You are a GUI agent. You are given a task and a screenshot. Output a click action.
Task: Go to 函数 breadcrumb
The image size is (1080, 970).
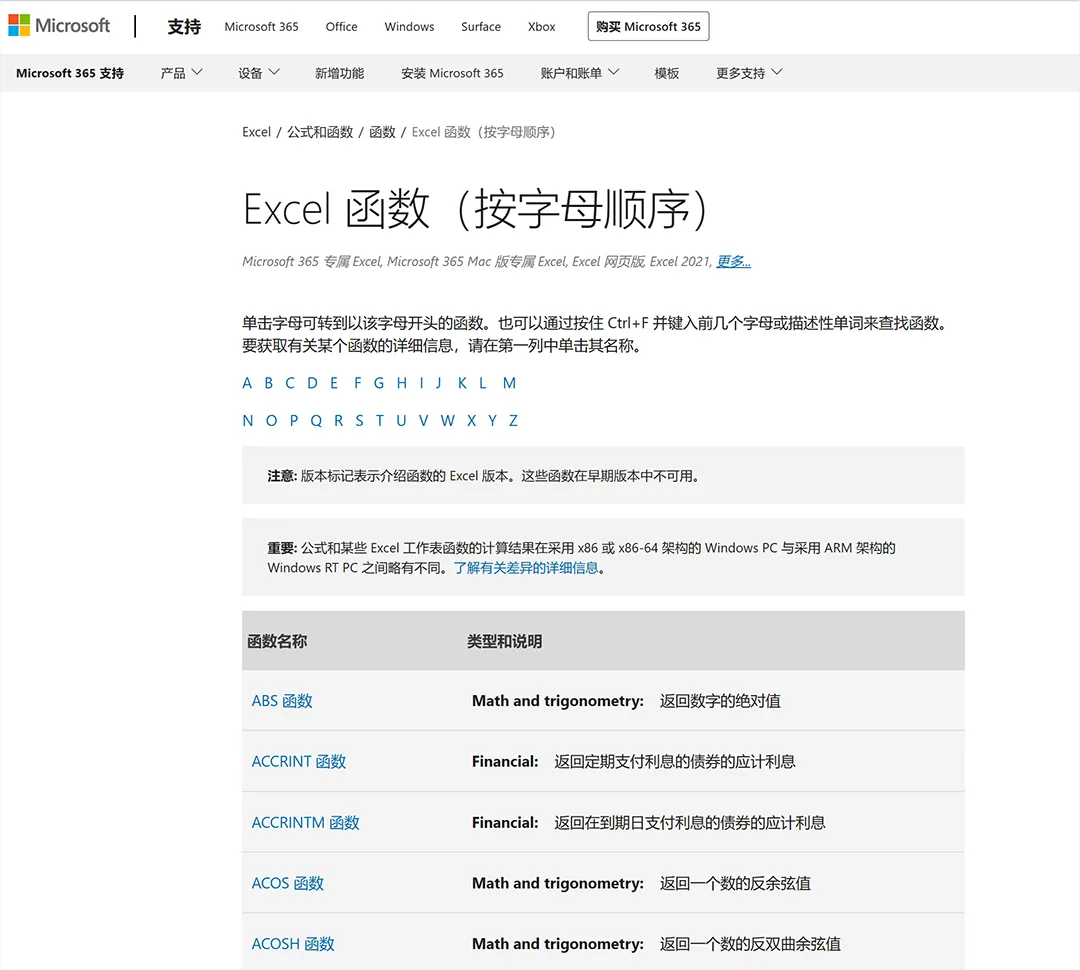[x=382, y=132]
